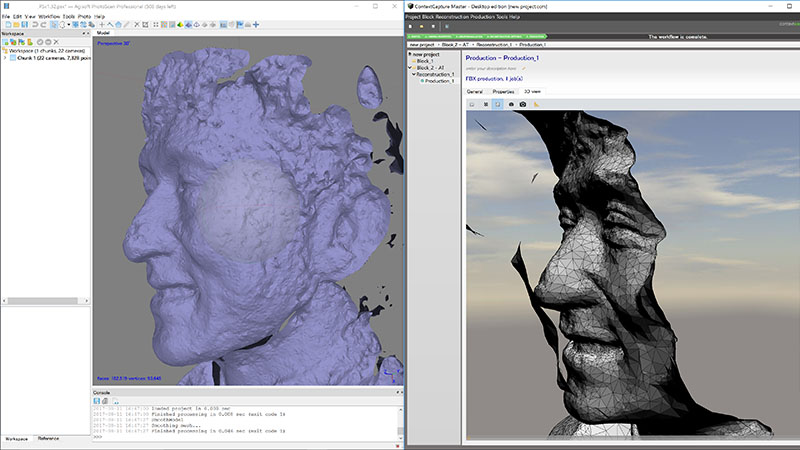Viewport: 800px width, 450px height.
Task: Select Workspace root item in tree
Action: (47, 51)
